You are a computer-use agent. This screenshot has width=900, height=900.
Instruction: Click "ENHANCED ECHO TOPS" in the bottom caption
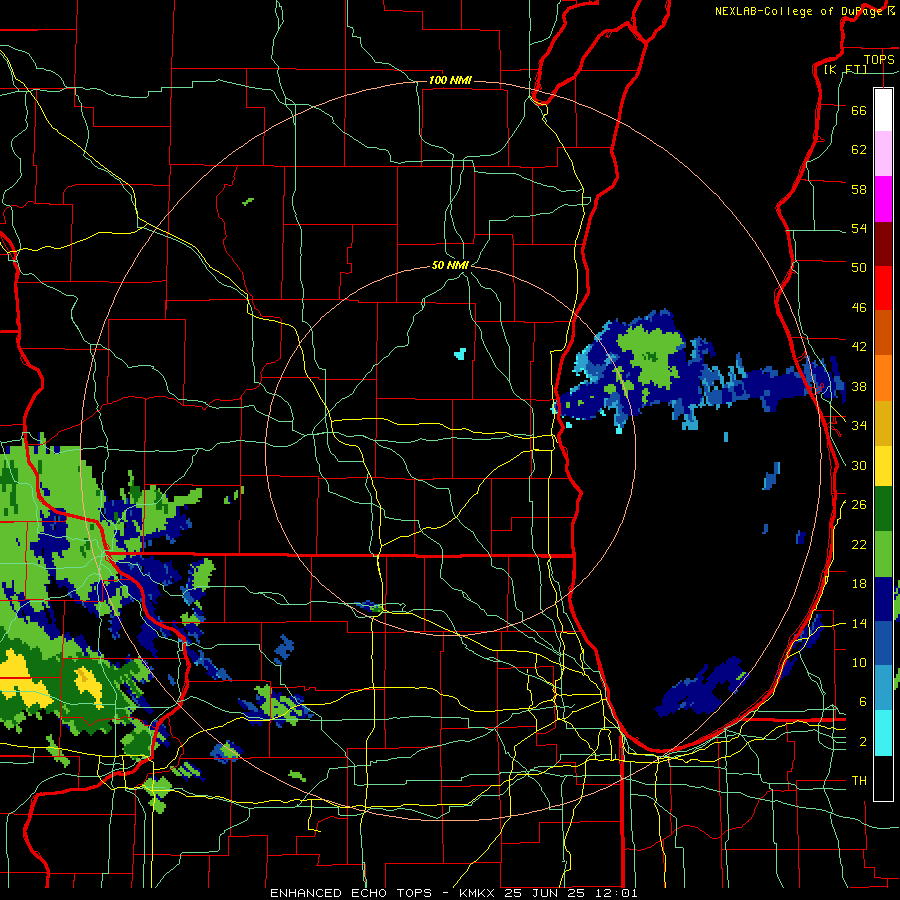351,893
